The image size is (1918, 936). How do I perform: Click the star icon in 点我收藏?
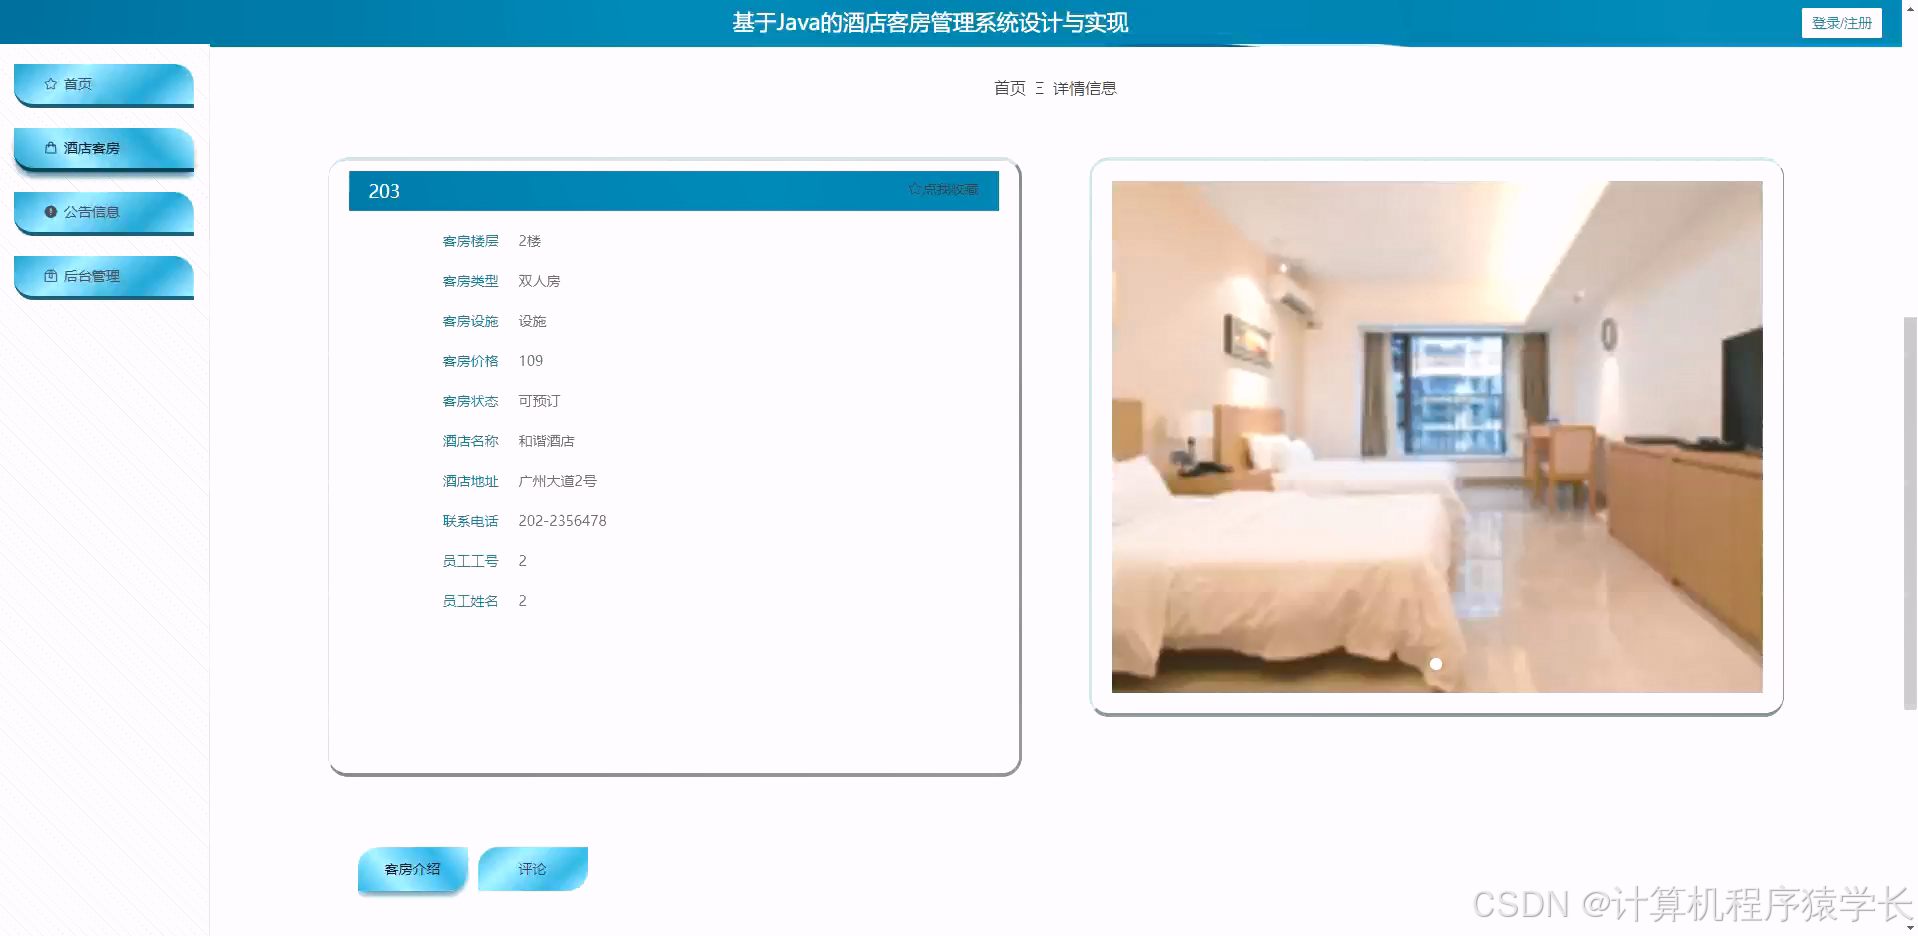(x=914, y=189)
